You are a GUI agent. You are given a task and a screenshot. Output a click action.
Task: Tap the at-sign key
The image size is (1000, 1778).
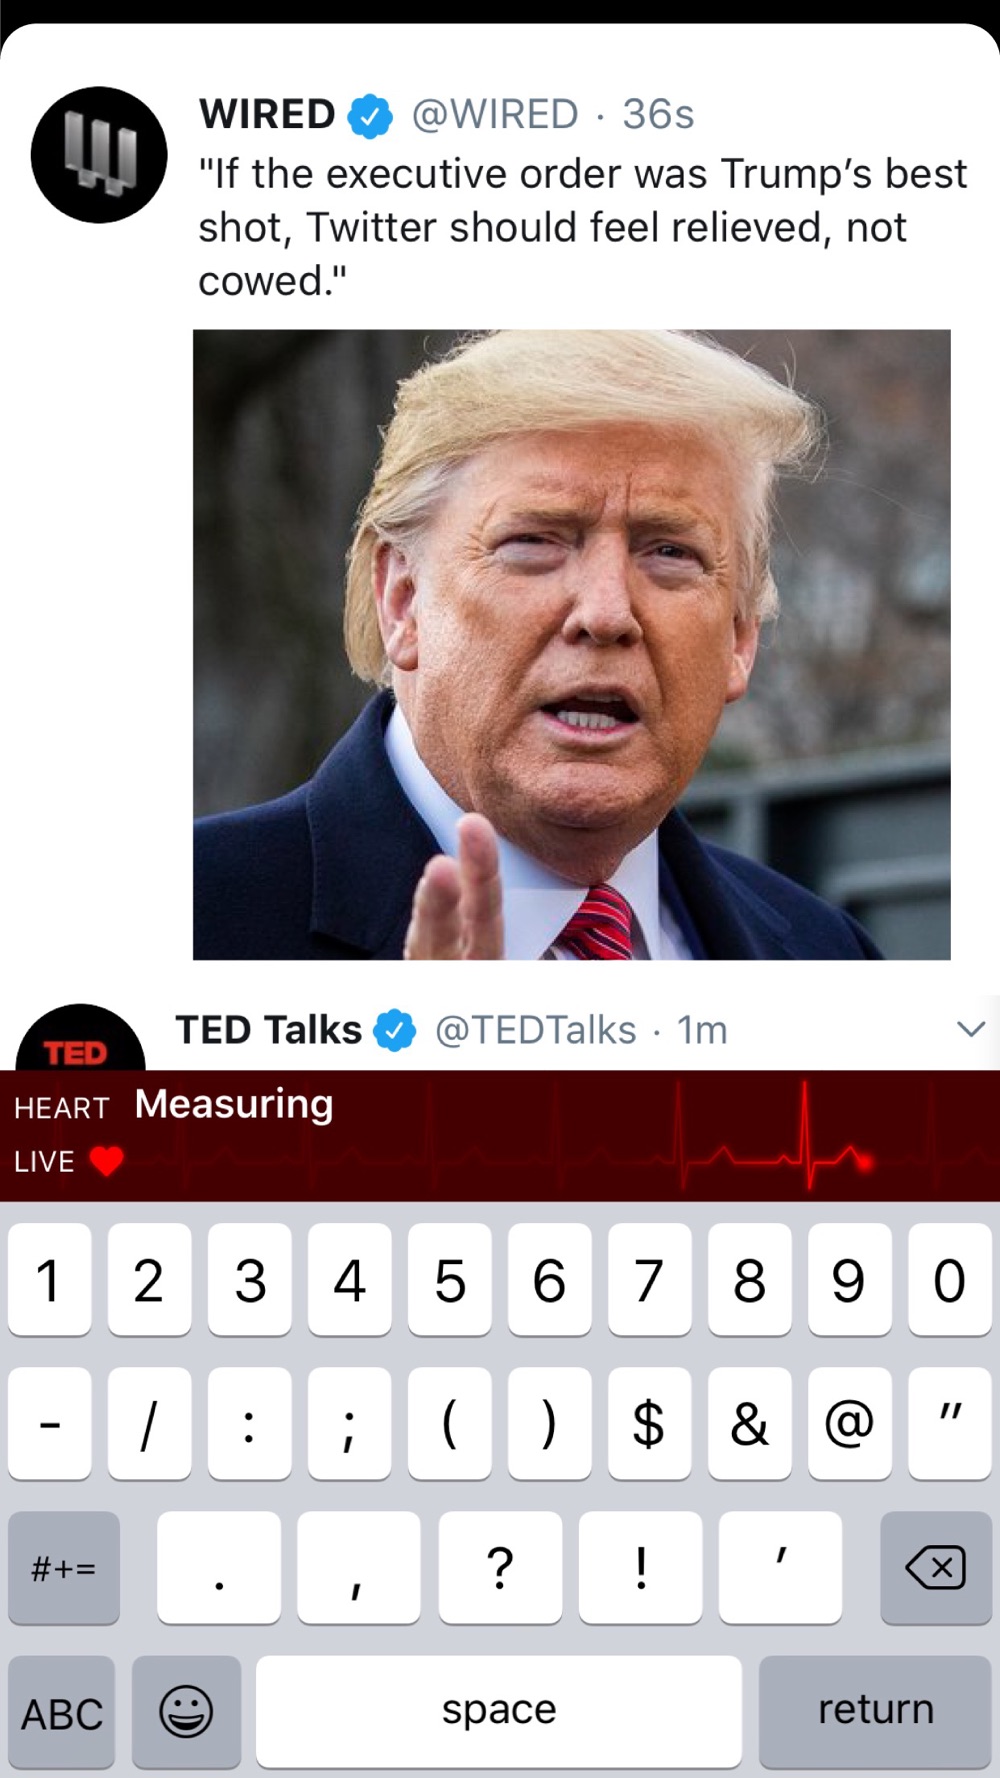[849, 1423]
